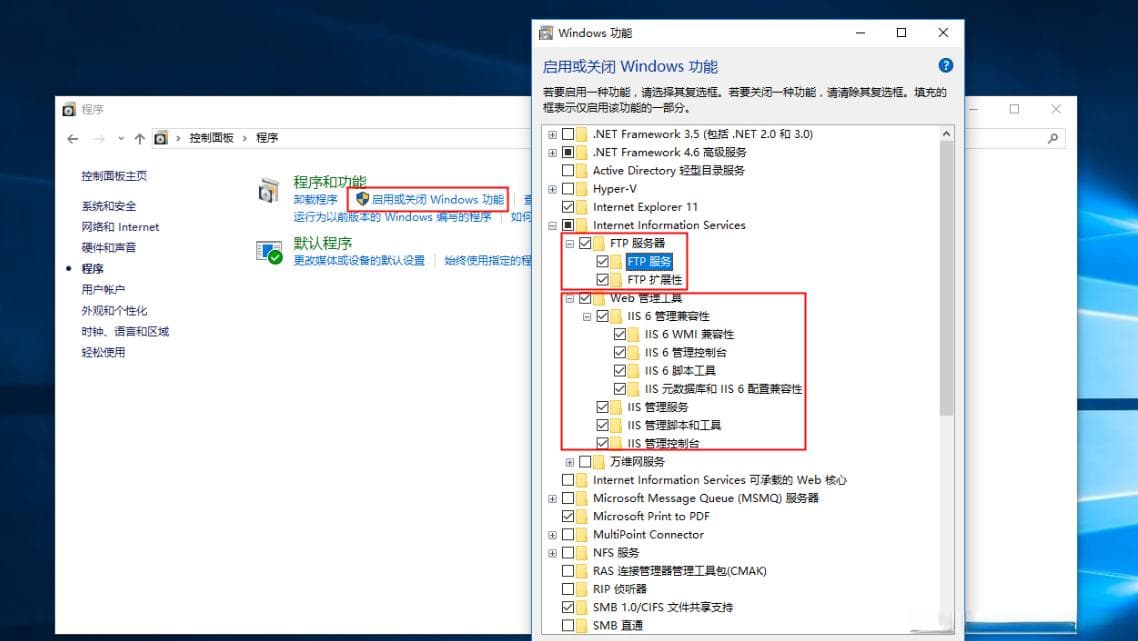Screen dimensions: 1138x641
Task: Click feature list vertical scrollbar thumb
Action: coord(946,279)
